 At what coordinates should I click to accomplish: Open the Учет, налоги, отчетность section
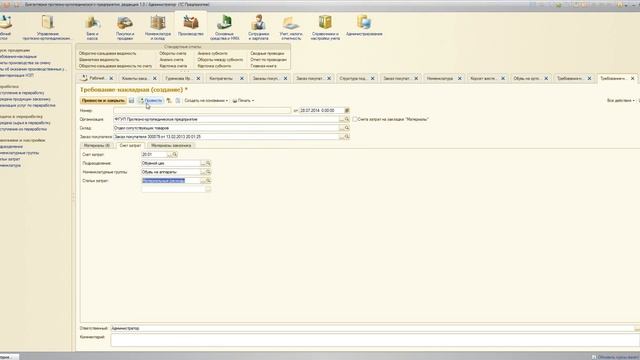click(291, 27)
